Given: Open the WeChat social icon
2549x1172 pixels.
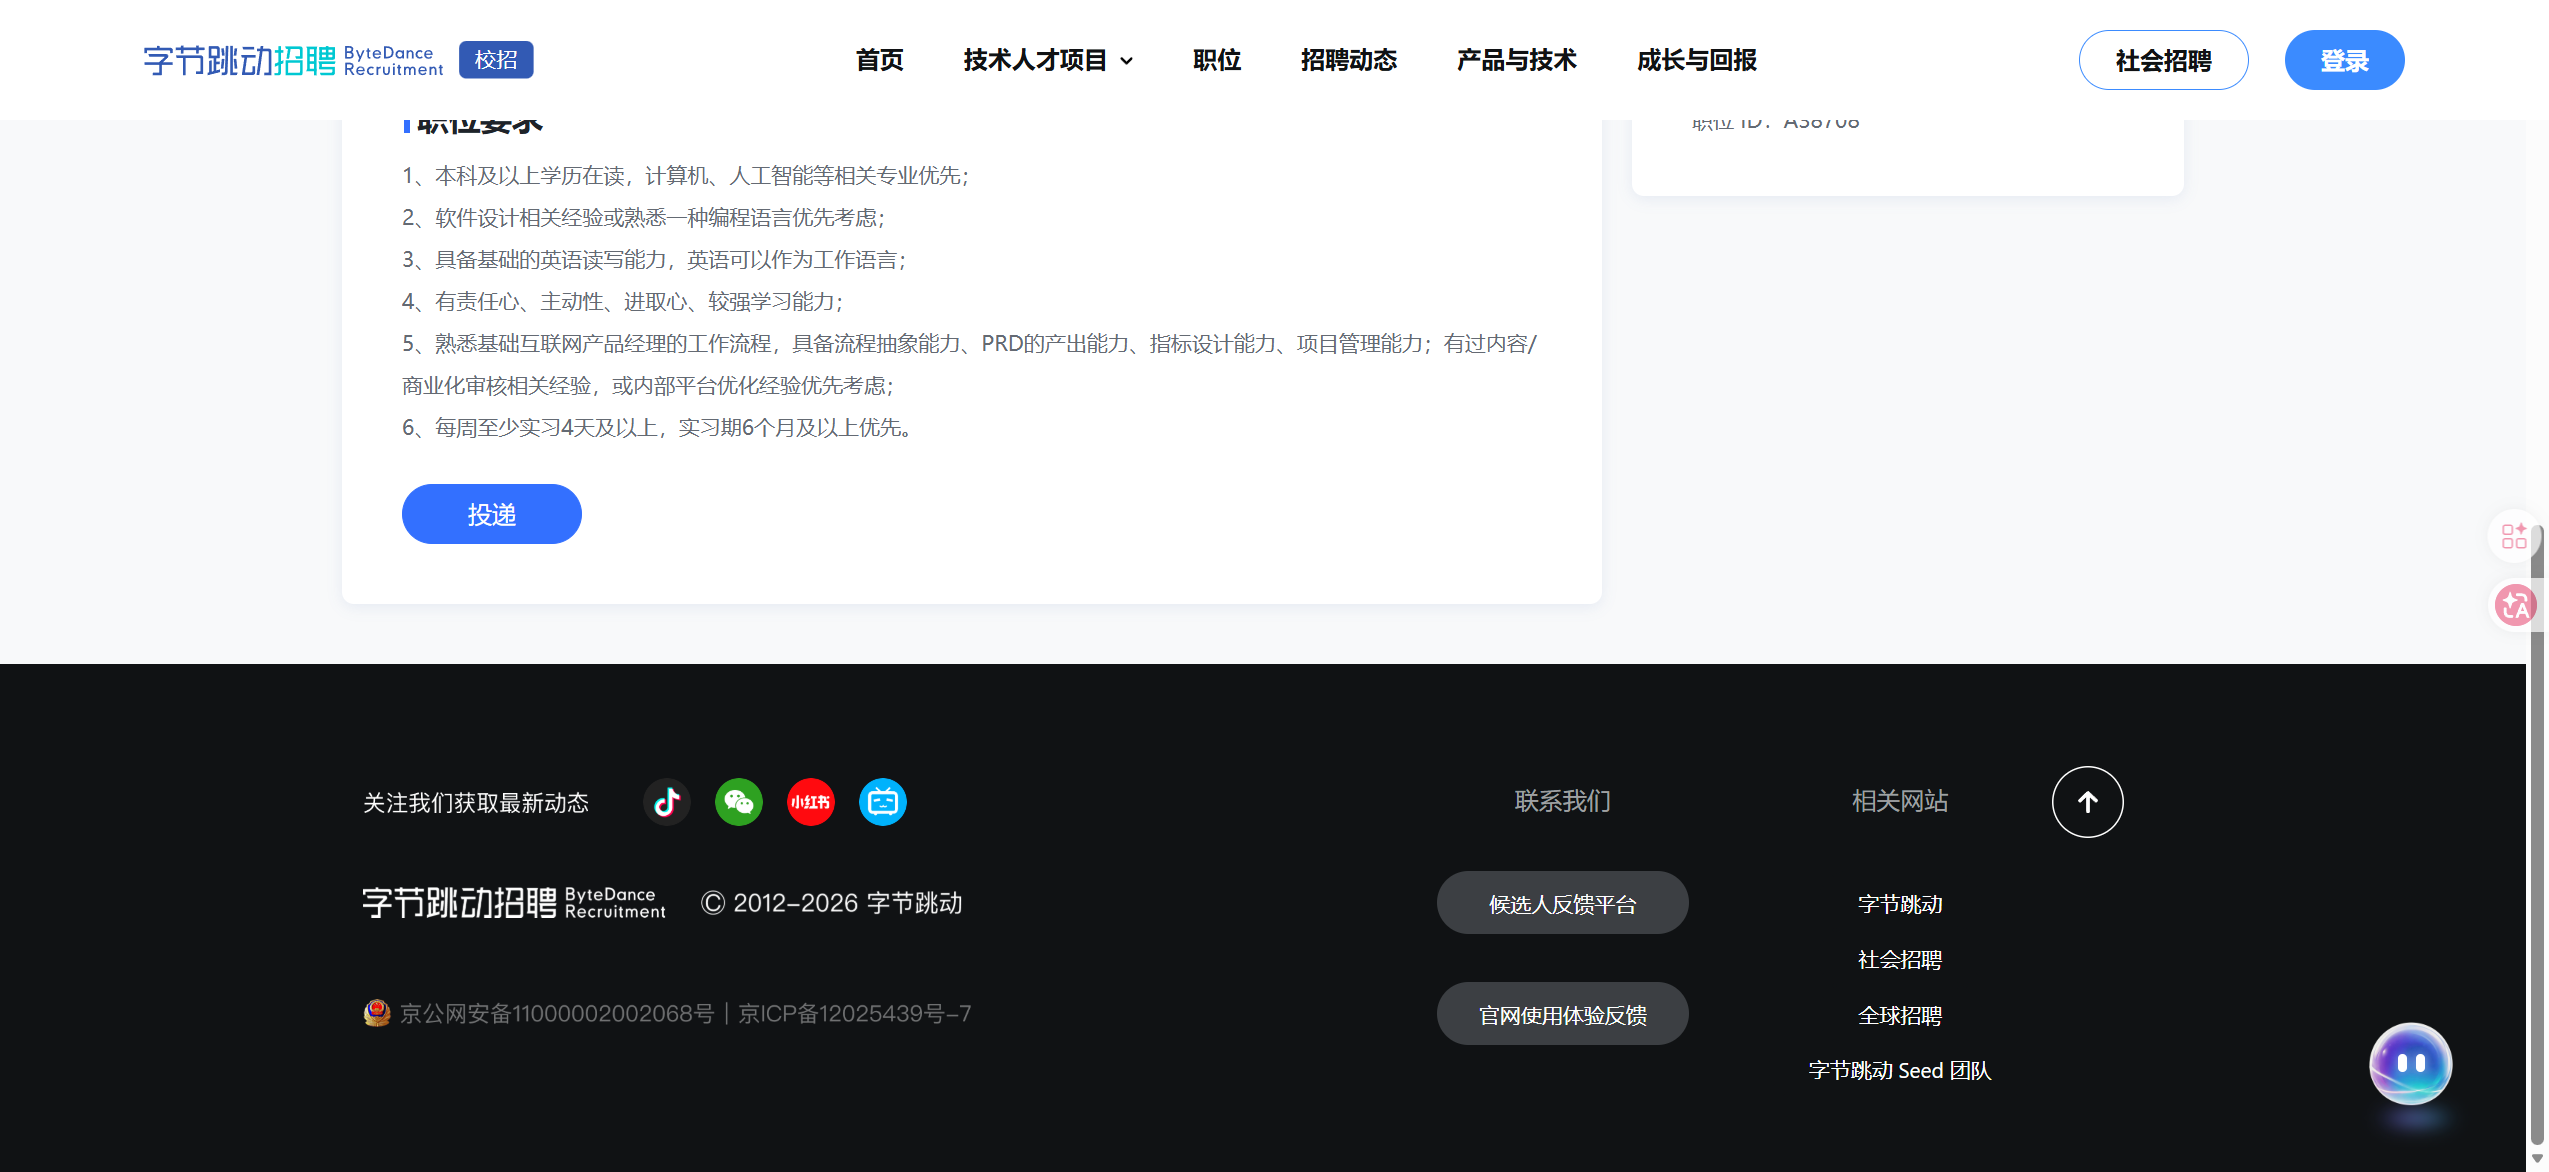Looking at the screenshot, I should click(739, 802).
